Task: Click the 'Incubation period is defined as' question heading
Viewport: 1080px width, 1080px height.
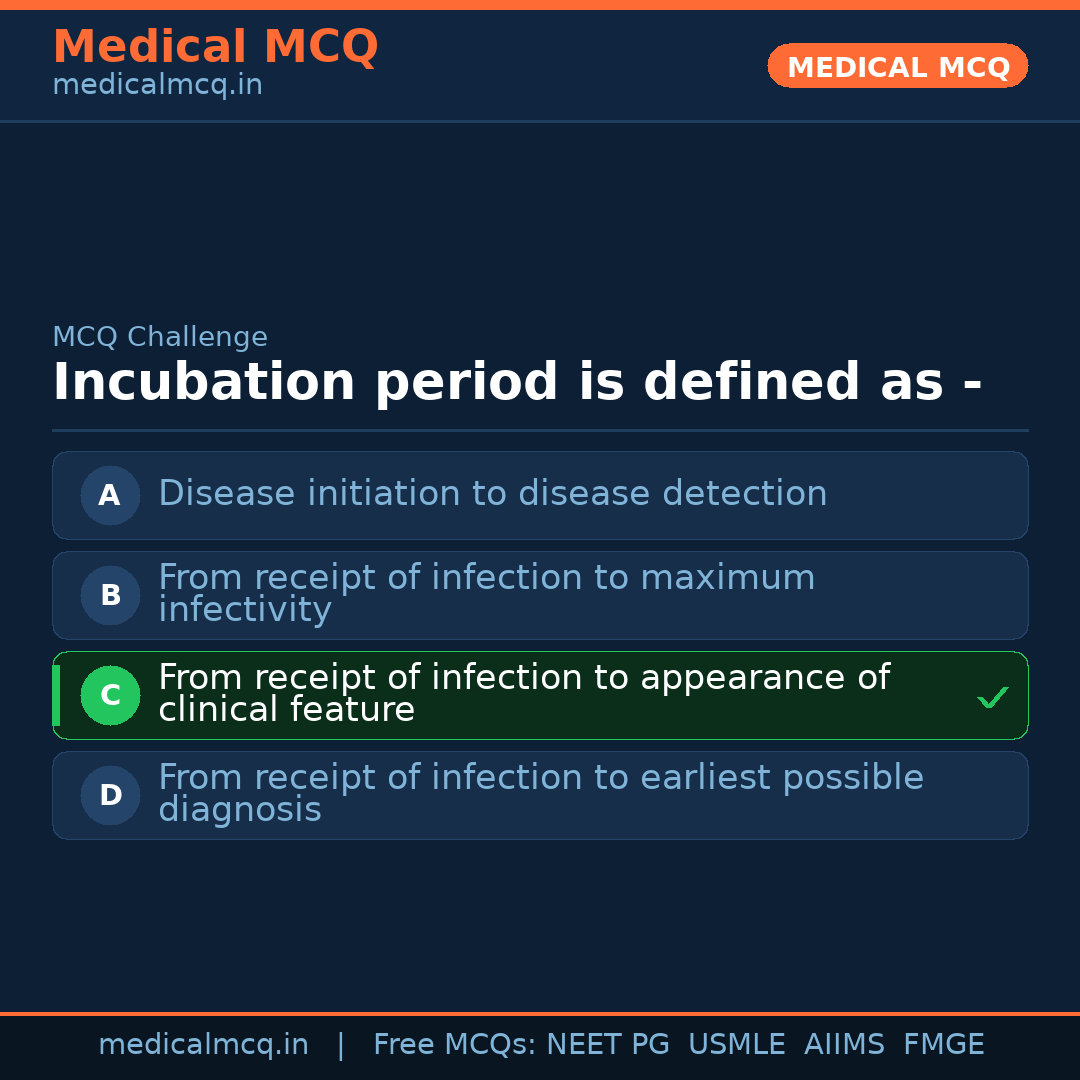Action: pyautogui.click(x=517, y=383)
